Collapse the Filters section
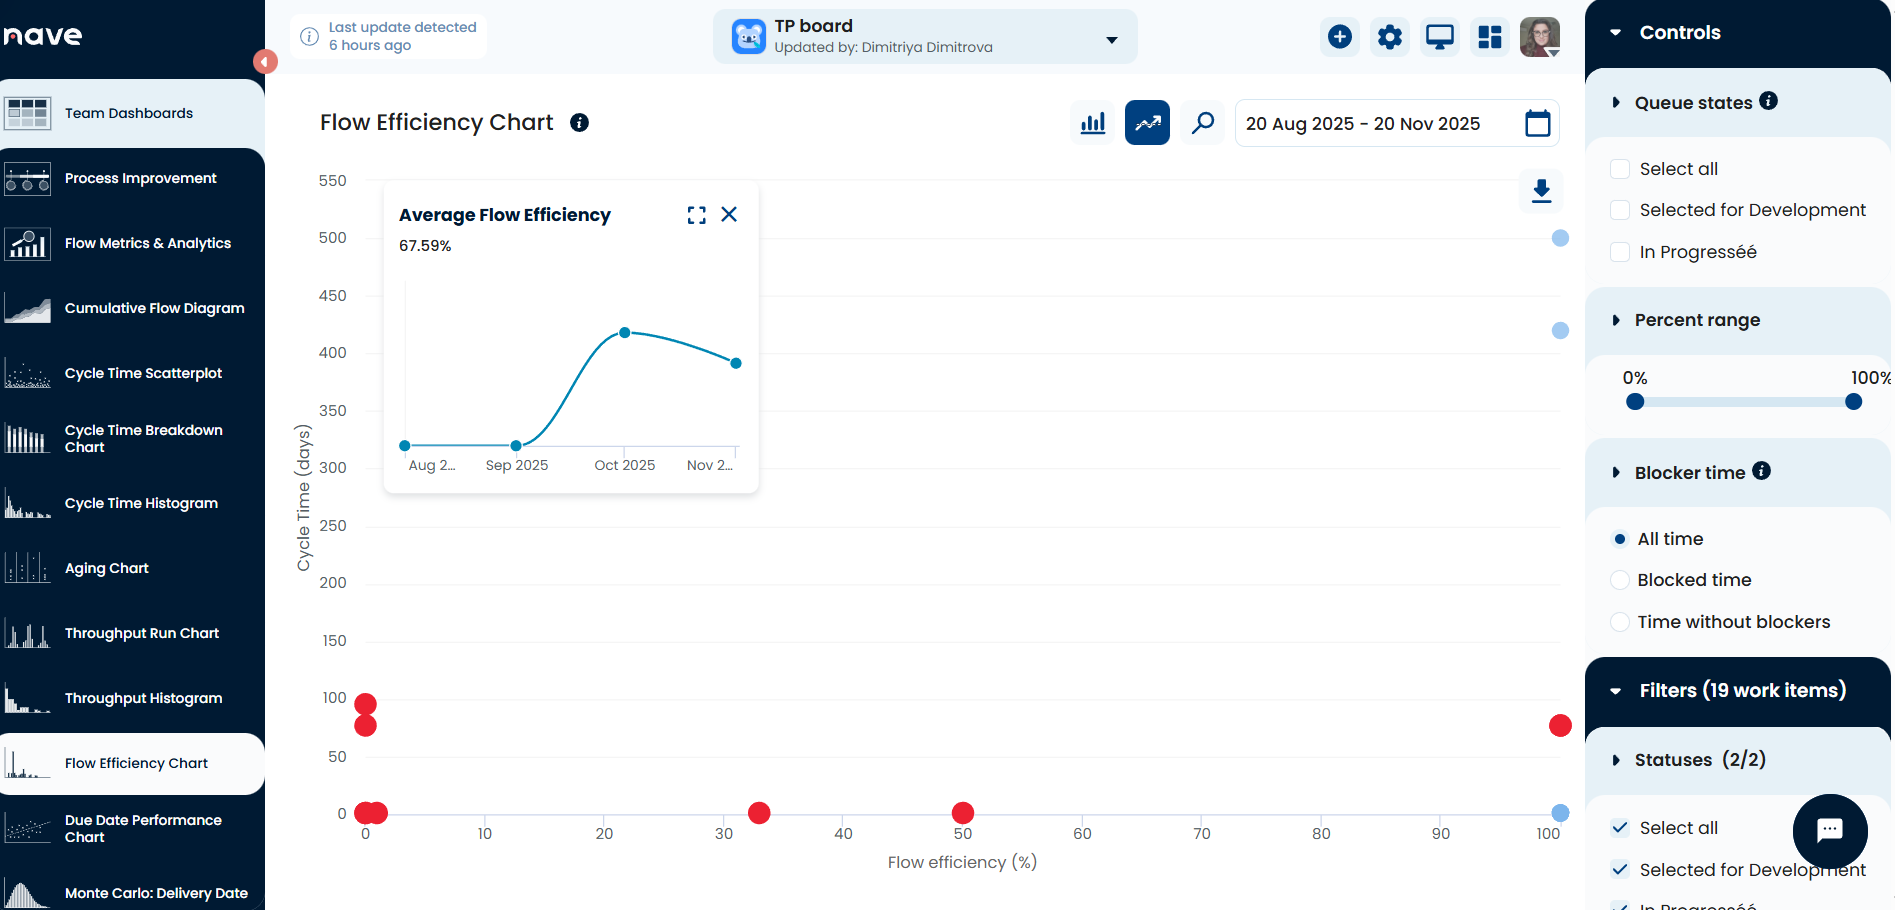This screenshot has width=1895, height=910. click(1616, 691)
